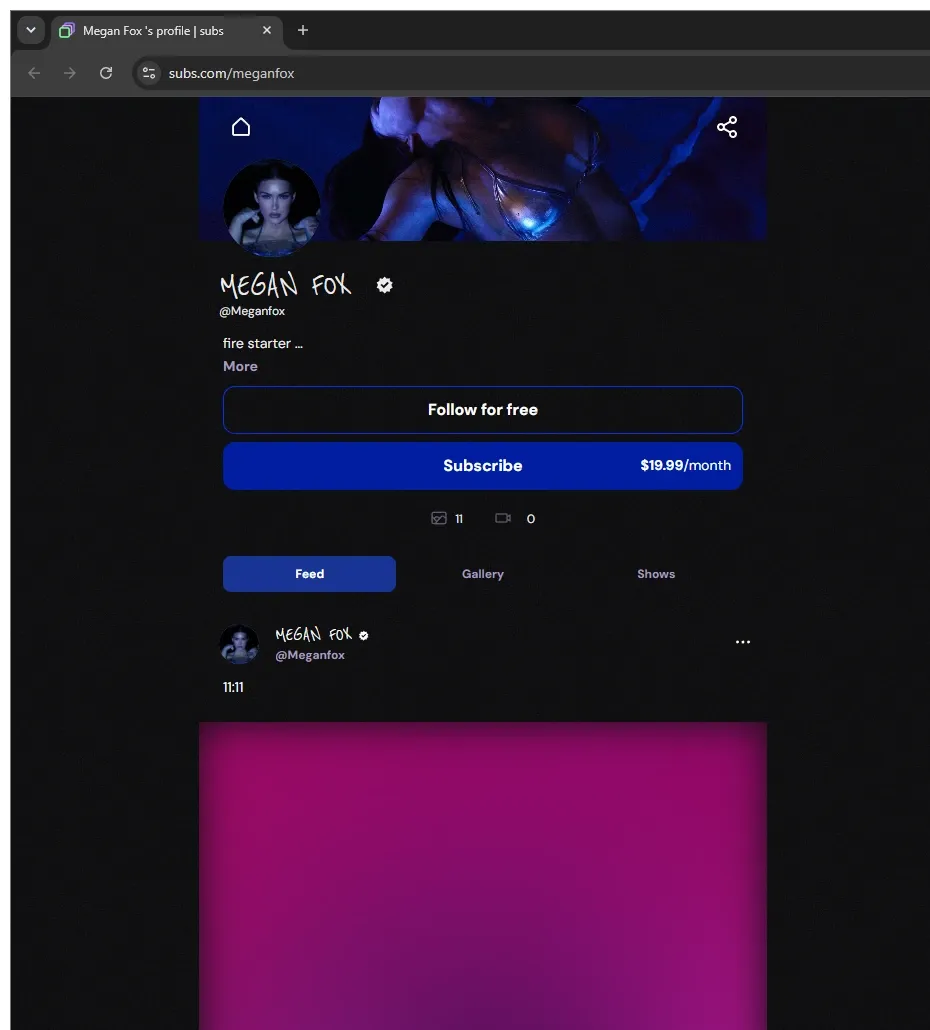Image resolution: width=930 pixels, height=1030 pixels.
Task: Reload the page in browser
Action: [106, 73]
